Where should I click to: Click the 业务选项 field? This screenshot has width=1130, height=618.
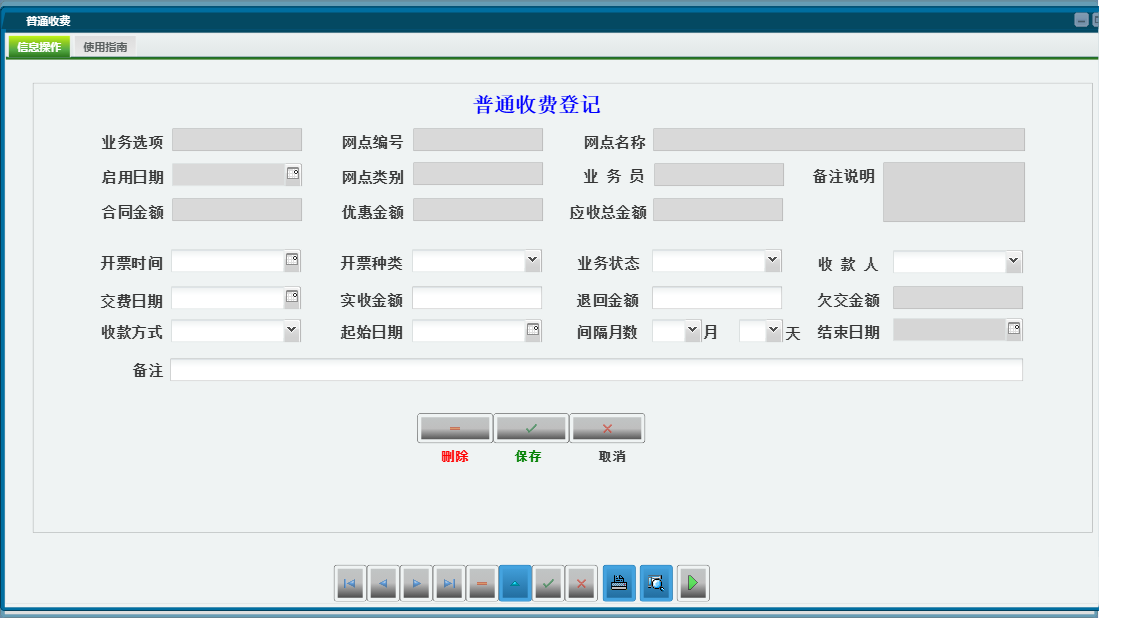(x=237, y=140)
